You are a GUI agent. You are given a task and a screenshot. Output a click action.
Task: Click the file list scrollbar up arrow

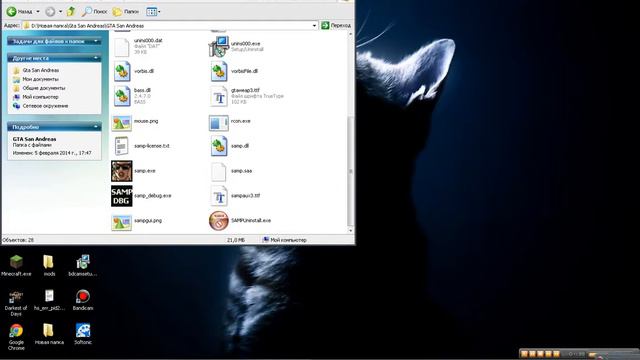(350, 34)
